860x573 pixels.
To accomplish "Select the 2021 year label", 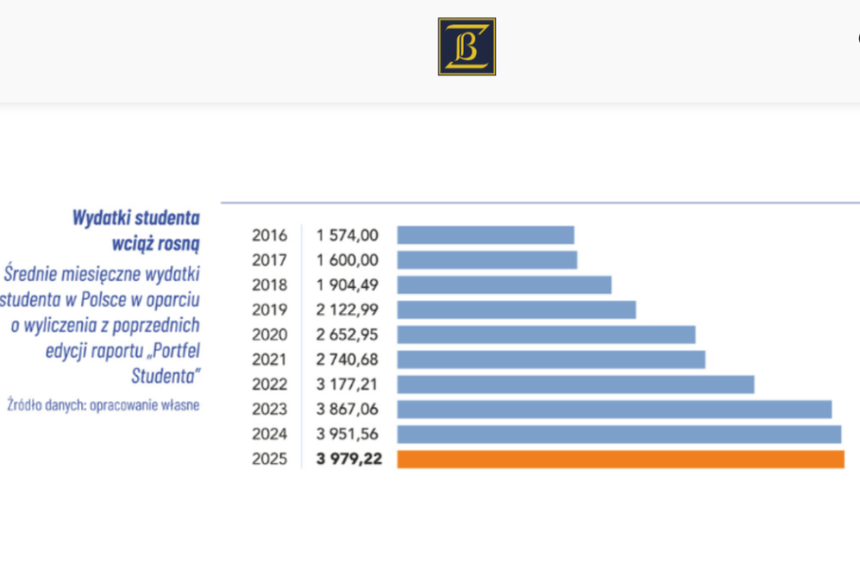I will point(269,360).
